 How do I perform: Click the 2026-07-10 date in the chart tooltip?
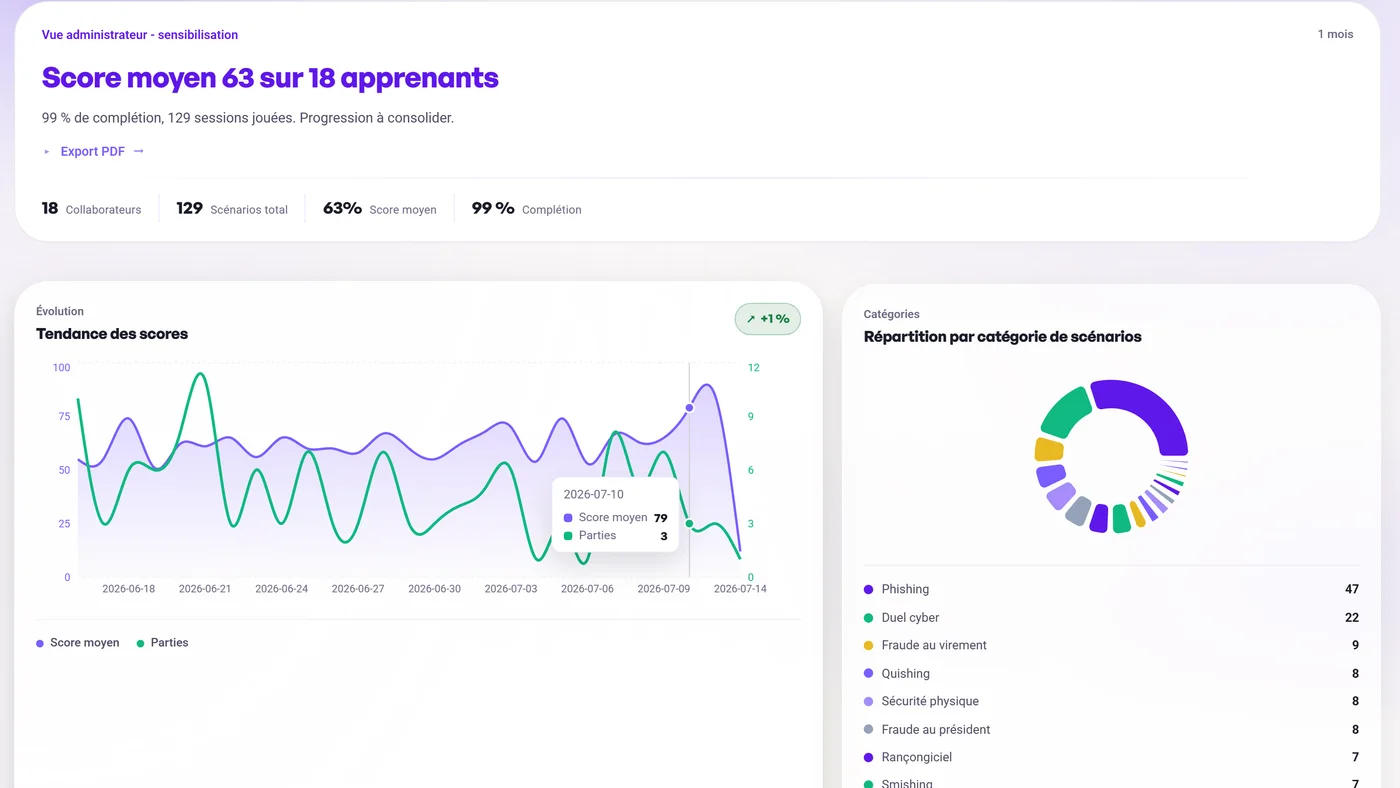594,495
